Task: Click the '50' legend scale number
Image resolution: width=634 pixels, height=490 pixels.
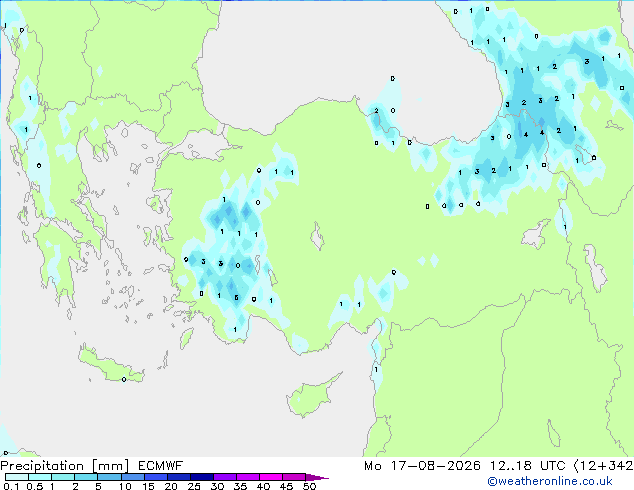Action: [309, 486]
